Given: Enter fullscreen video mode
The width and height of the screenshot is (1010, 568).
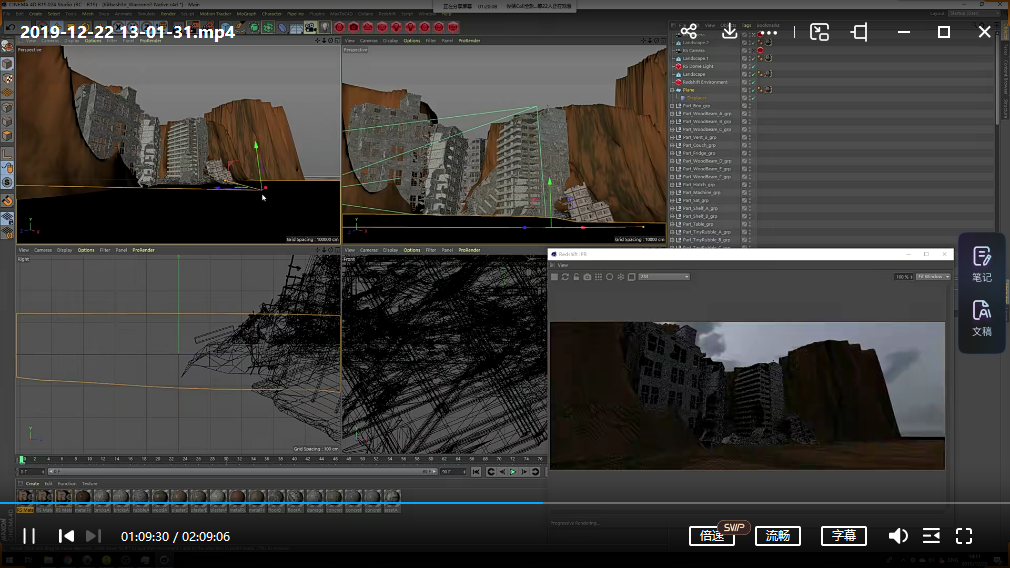Looking at the screenshot, I should pyautogui.click(x=964, y=536).
